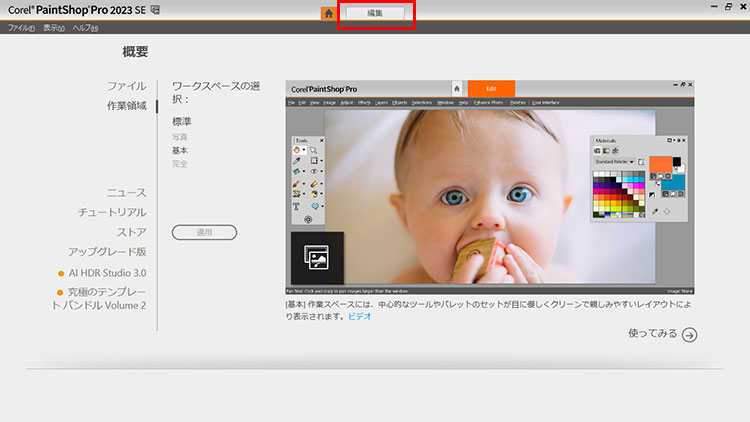Open the 表示(V) menu

click(x=54, y=28)
